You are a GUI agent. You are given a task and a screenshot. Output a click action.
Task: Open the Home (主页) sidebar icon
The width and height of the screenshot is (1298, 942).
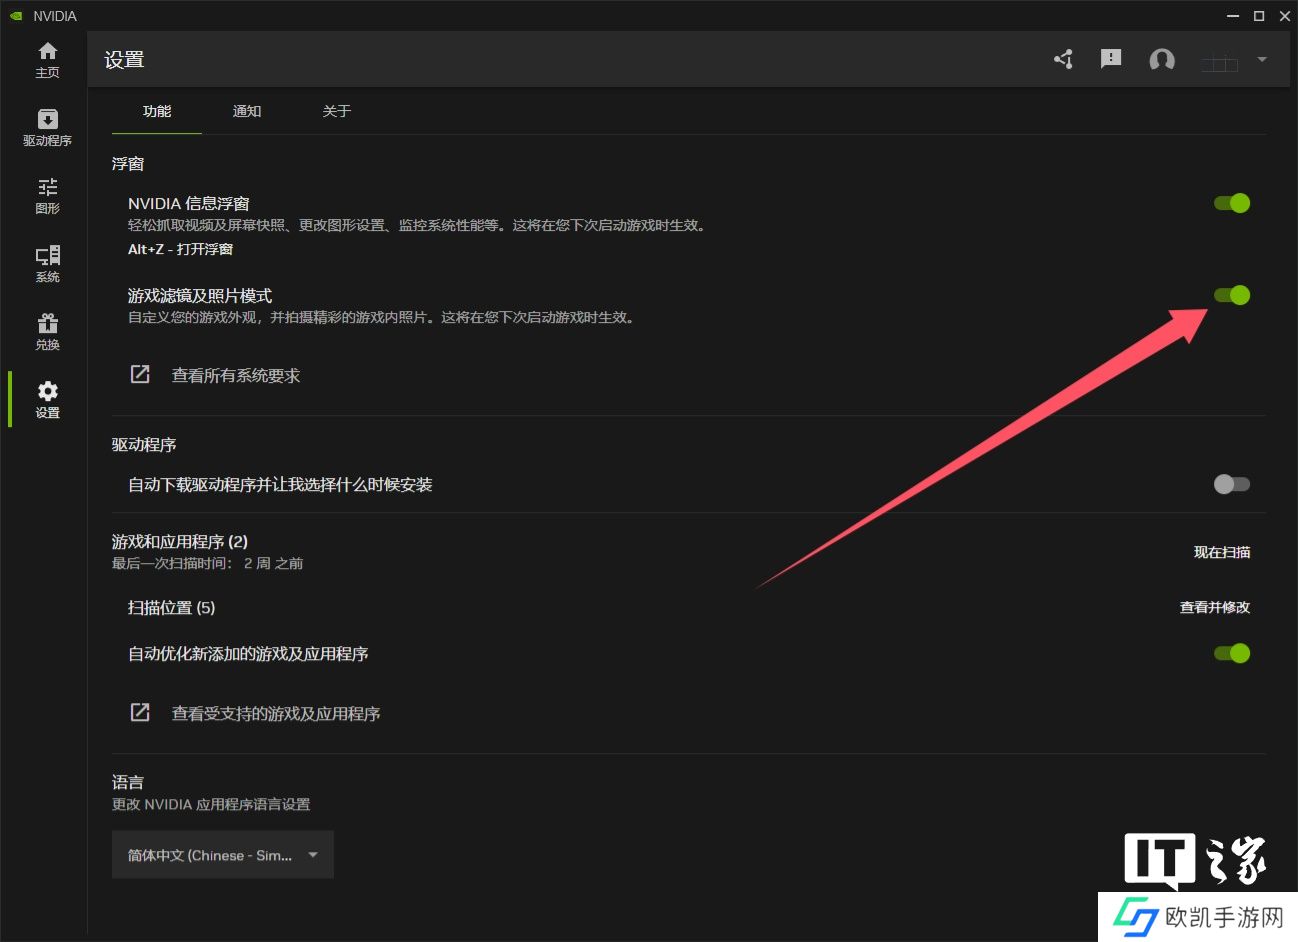point(47,59)
